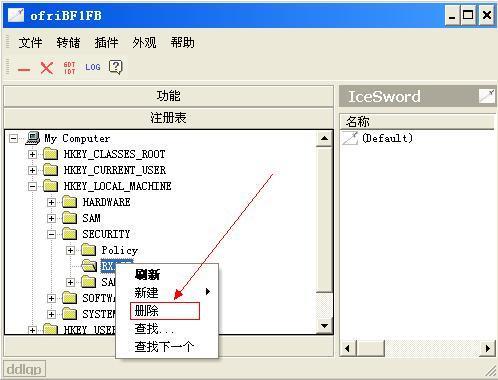The image size is (498, 380).
Task: Open the 帮助 menu
Action: (182, 43)
